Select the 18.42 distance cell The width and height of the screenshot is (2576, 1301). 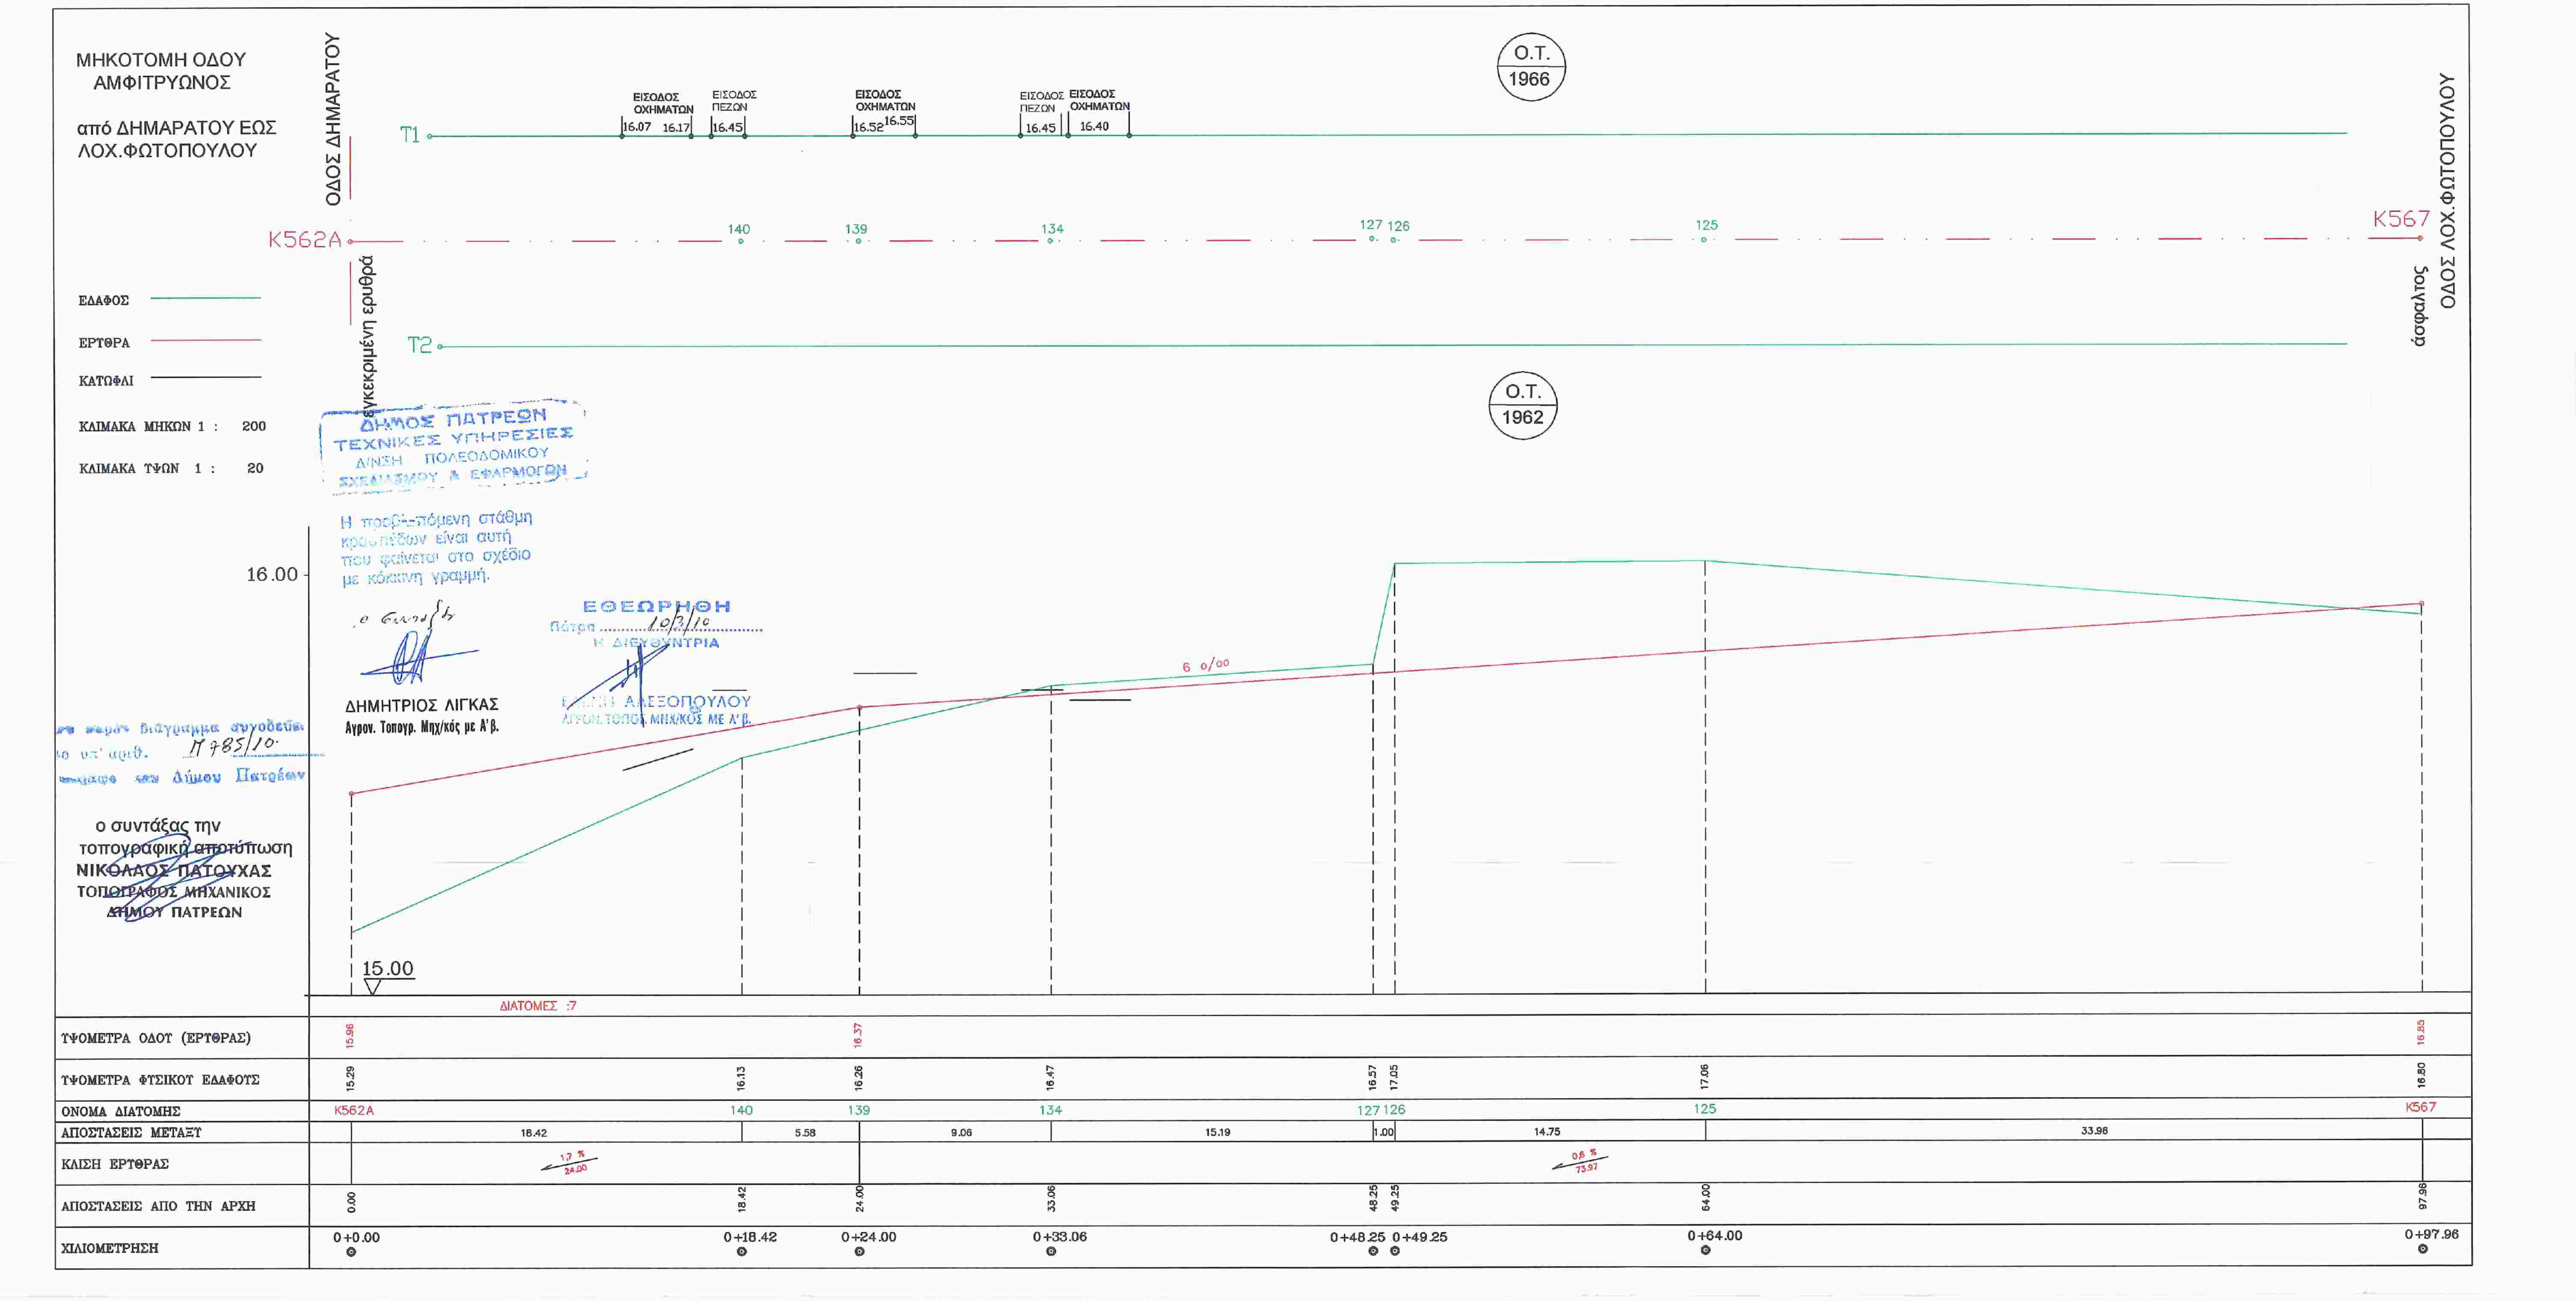[x=534, y=1133]
